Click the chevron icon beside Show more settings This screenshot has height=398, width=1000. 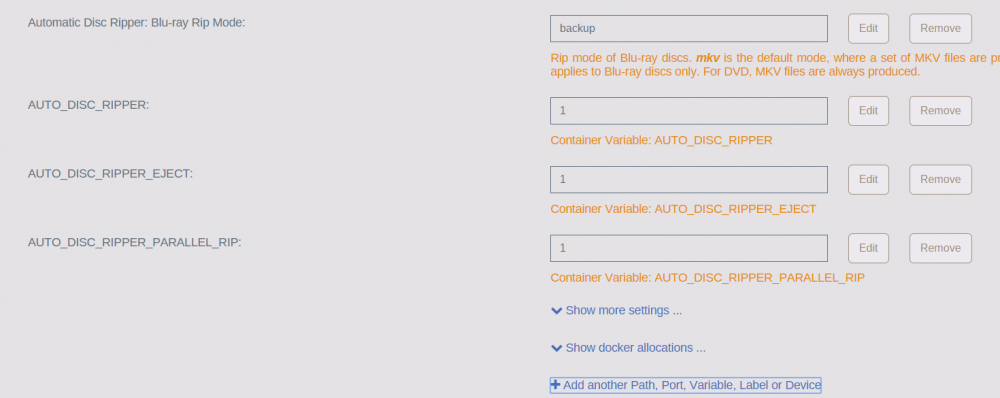556,311
